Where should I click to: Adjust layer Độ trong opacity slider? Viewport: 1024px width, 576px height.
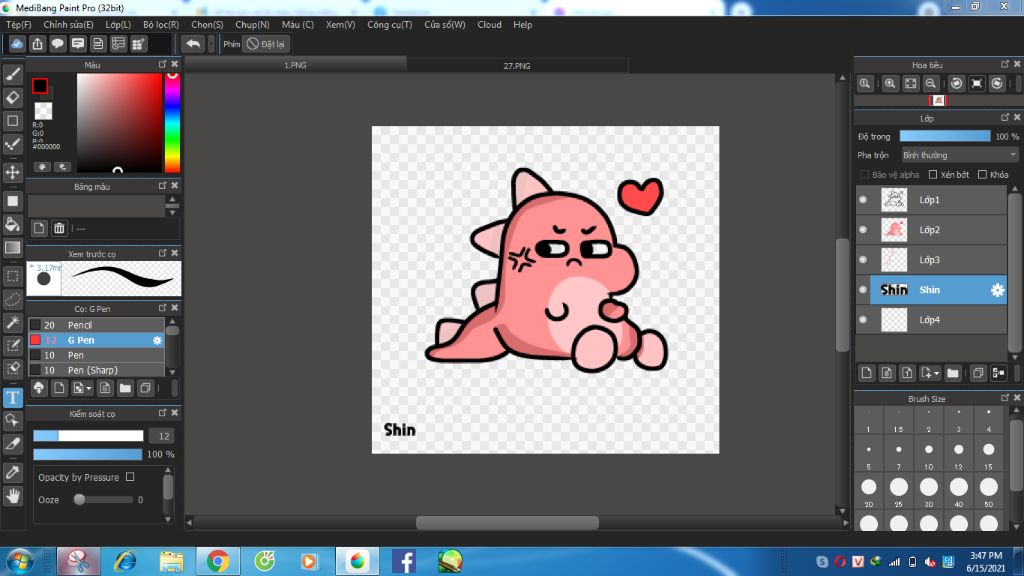(x=944, y=136)
